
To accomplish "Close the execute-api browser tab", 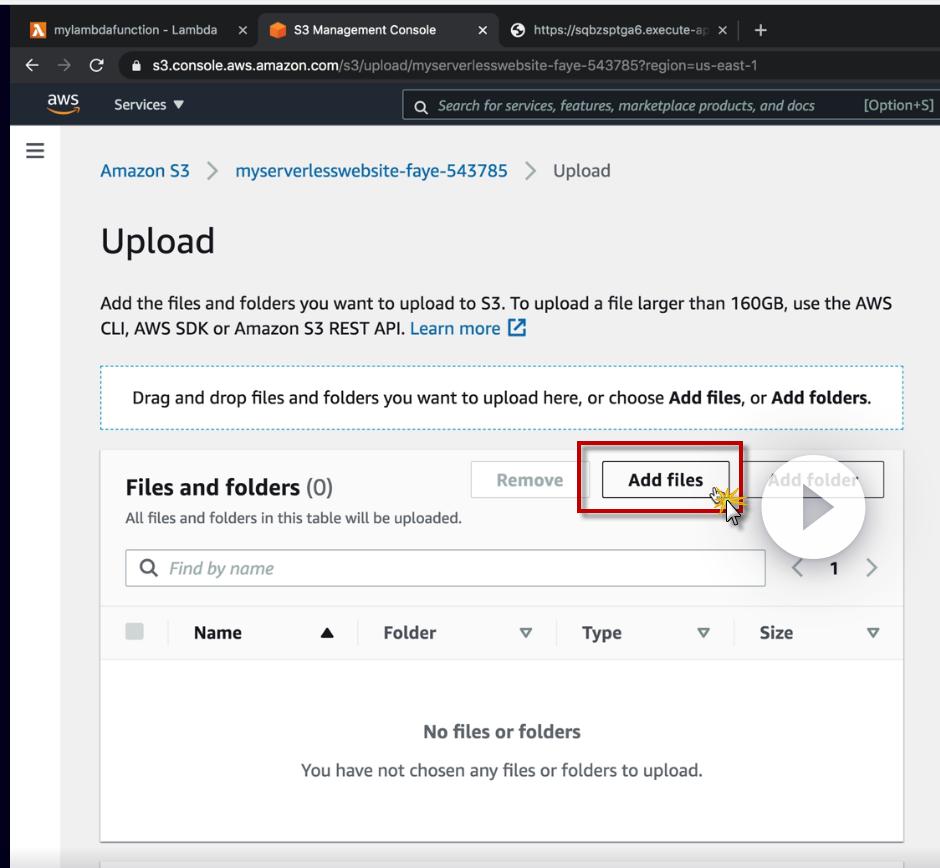I will click(x=723, y=30).
